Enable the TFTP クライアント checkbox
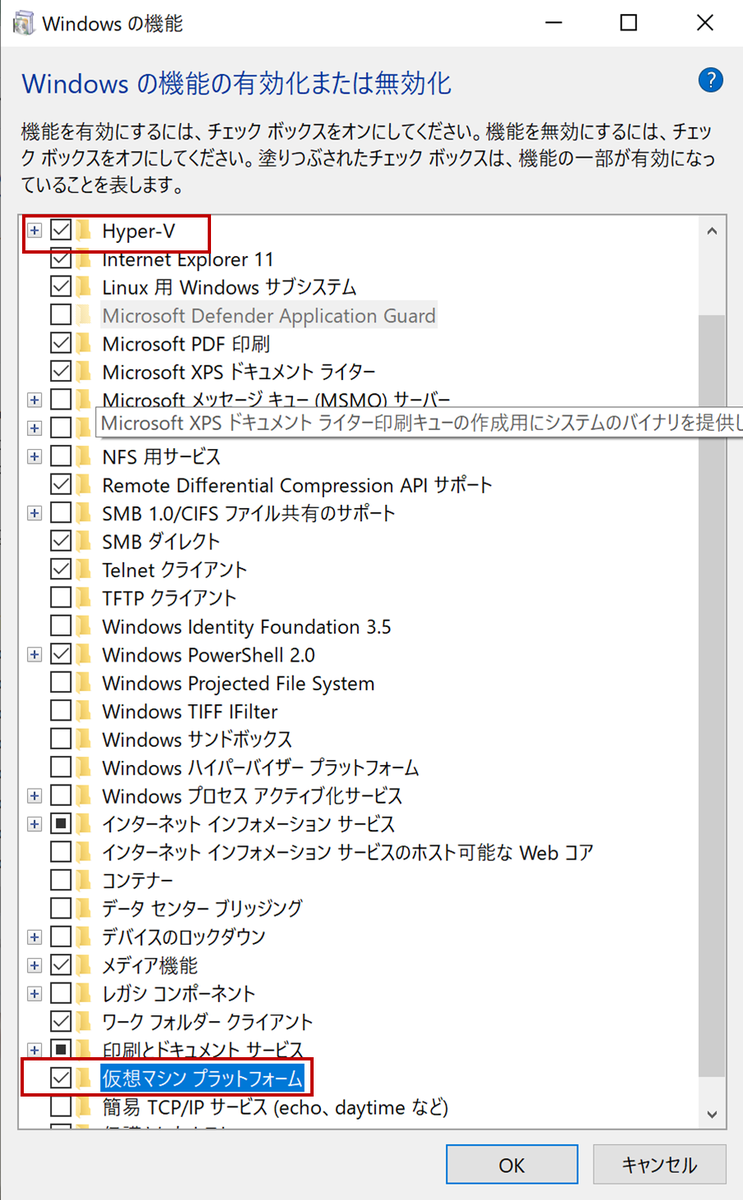This screenshot has height=1200, width=743. click(61, 598)
